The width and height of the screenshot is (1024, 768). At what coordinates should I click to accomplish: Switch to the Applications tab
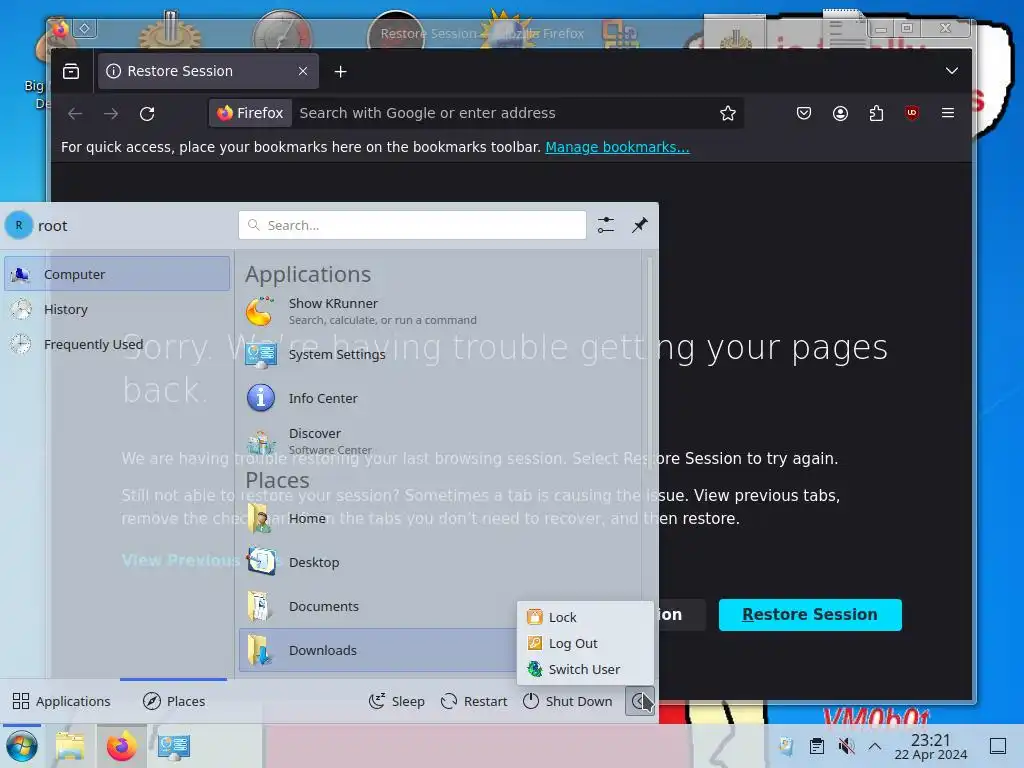pyautogui.click(x=62, y=701)
